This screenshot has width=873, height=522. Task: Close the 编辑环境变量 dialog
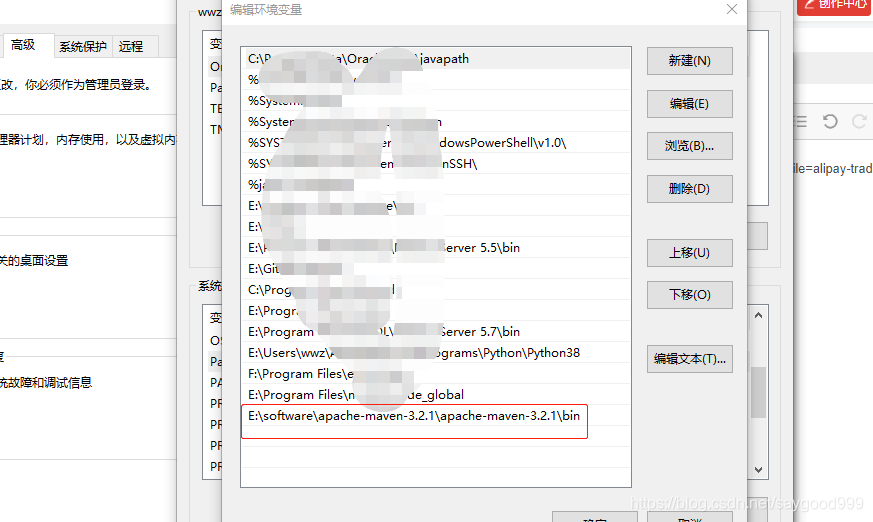click(x=732, y=9)
